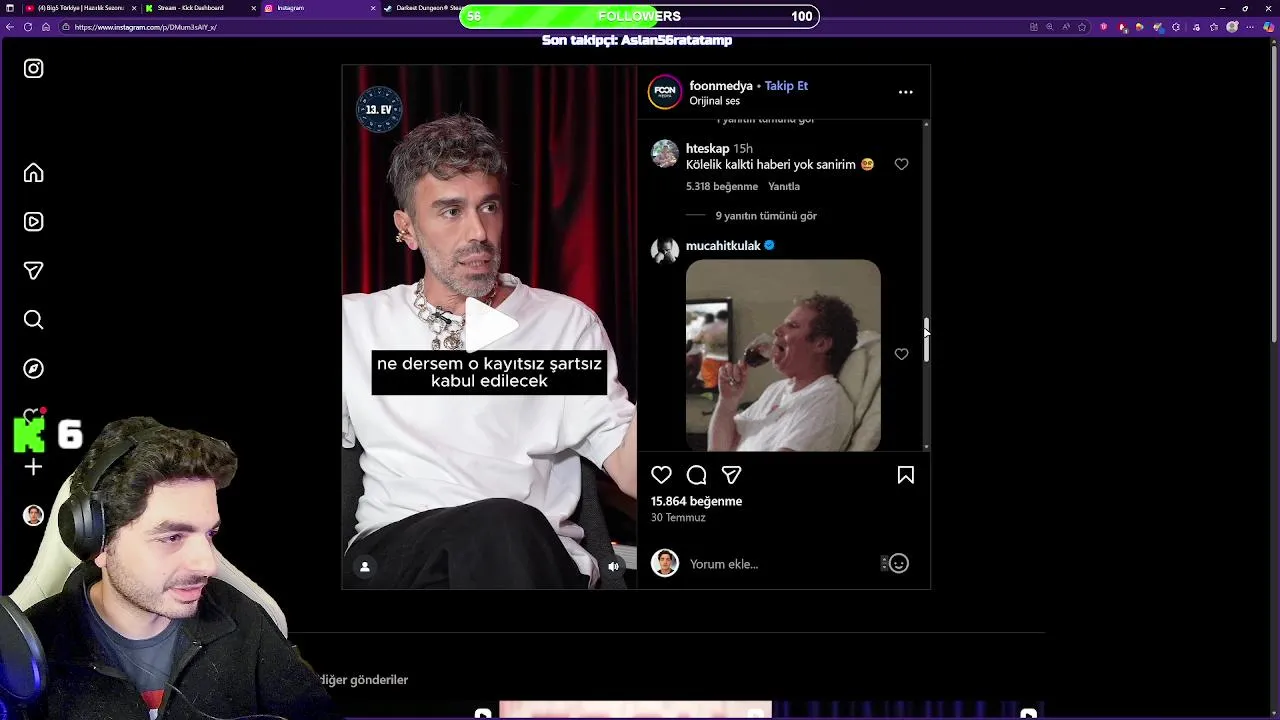This screenshot has height=720, width=1280.
Task: Switch to the Instagram browser tab
Action: pyautogui.click(x=318, y=8)
